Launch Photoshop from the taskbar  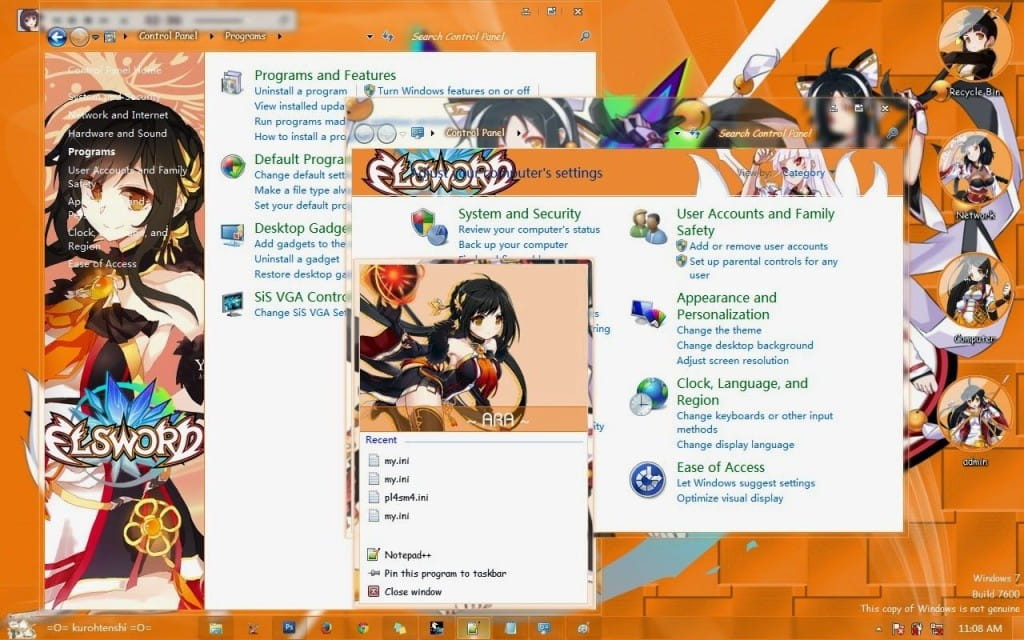pos(288,627)
